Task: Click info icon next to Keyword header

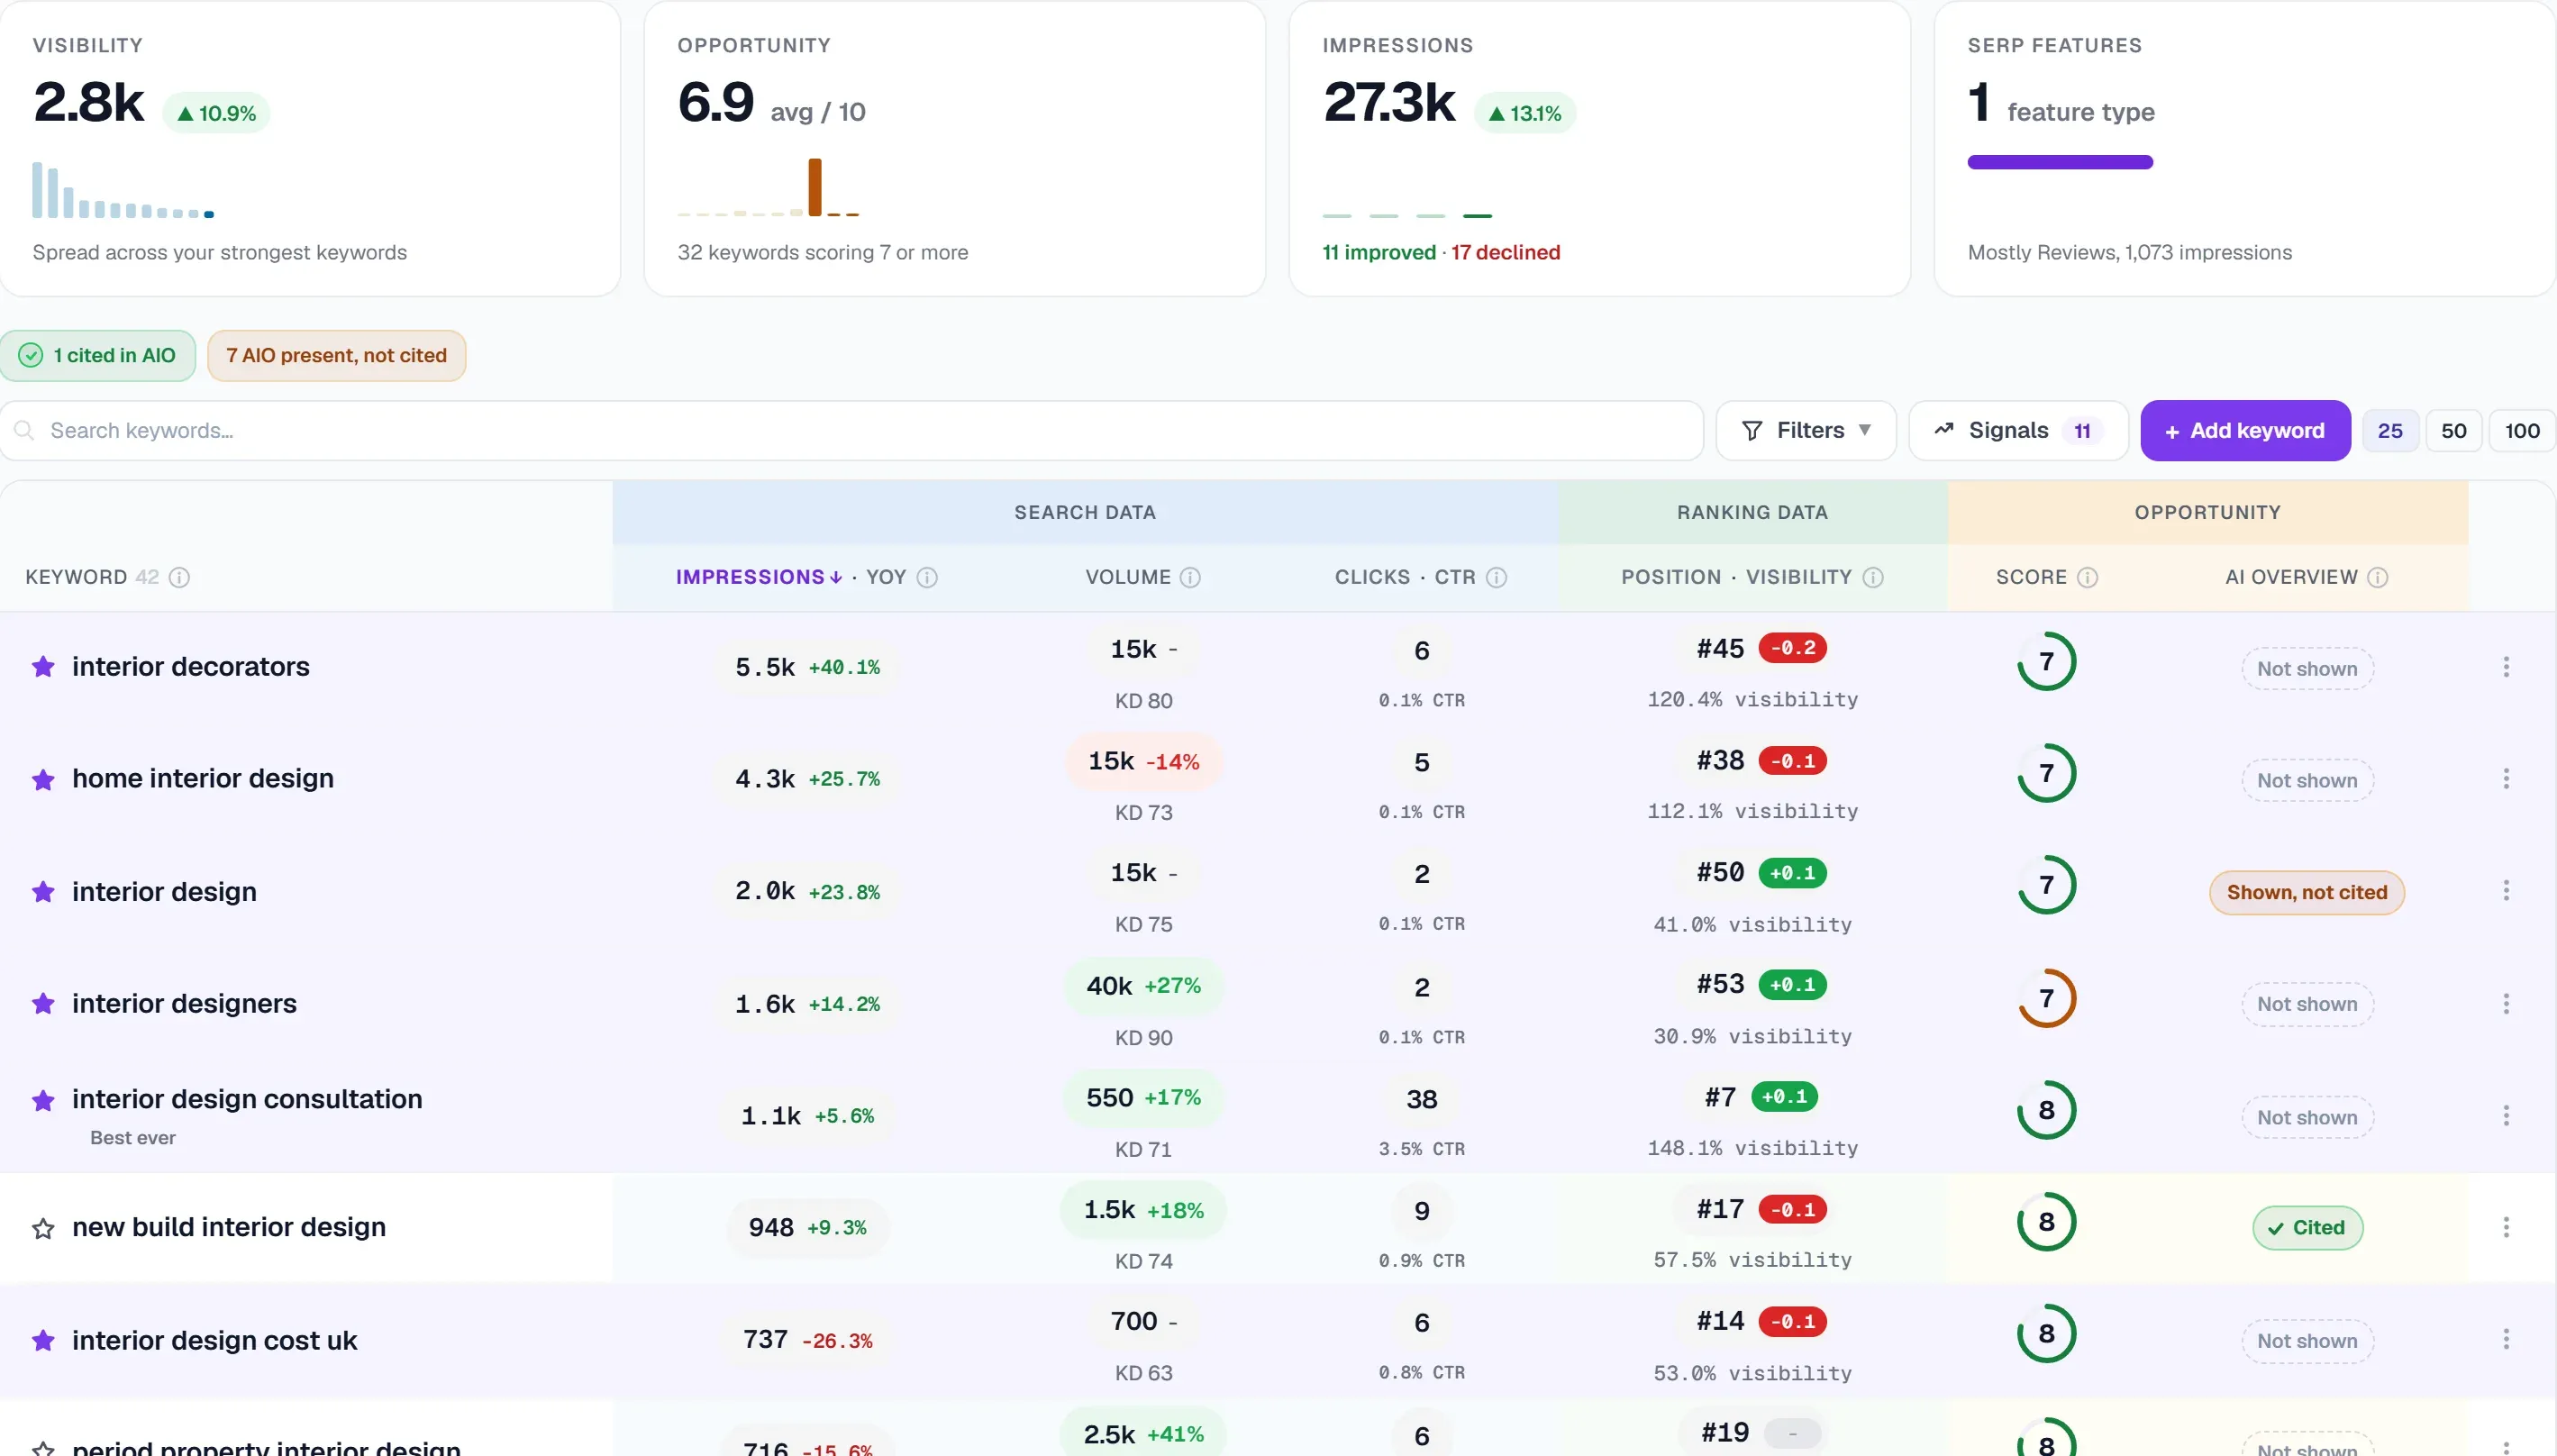Action: point(179,578)
